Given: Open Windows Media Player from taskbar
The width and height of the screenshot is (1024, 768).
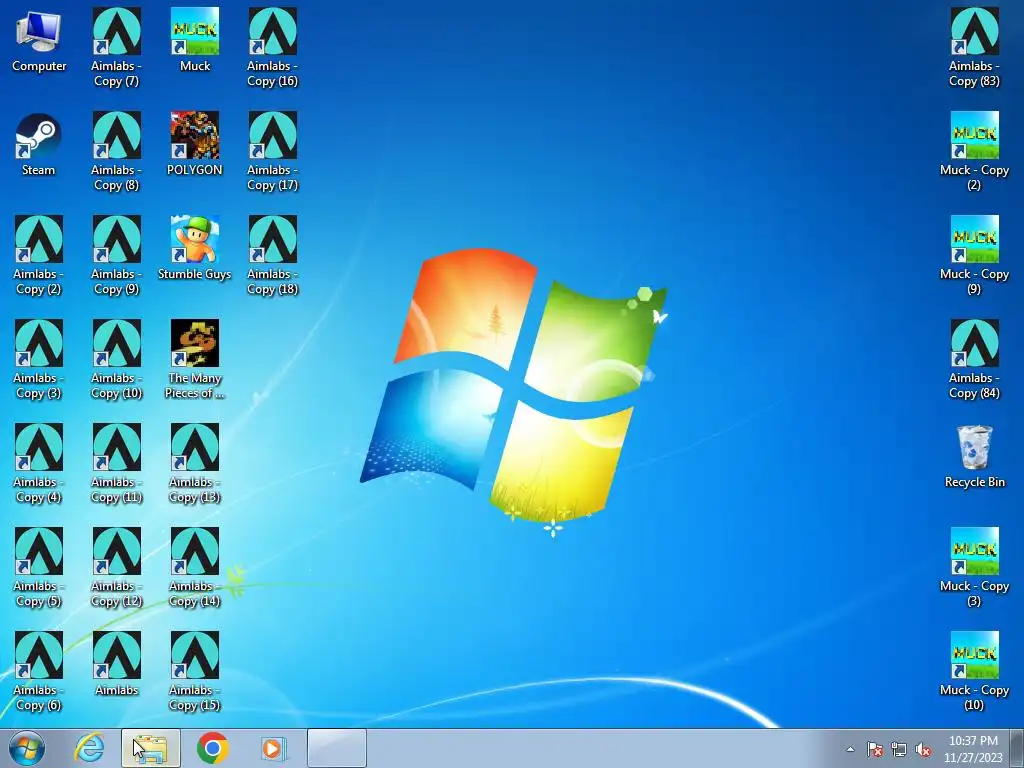Looking at the screenshot, I should point(273,748).
